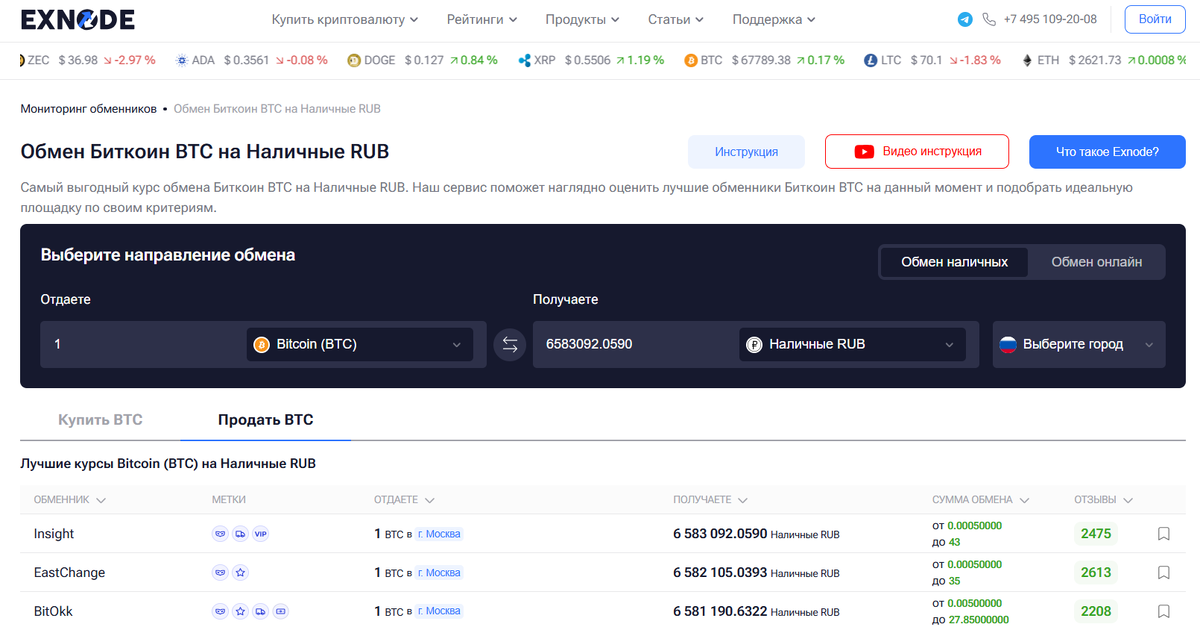This screenshot has height=630, width=1200.
Task: Expand the Поддержка menu
Action: pyautogui.click(x=774, y=19)
